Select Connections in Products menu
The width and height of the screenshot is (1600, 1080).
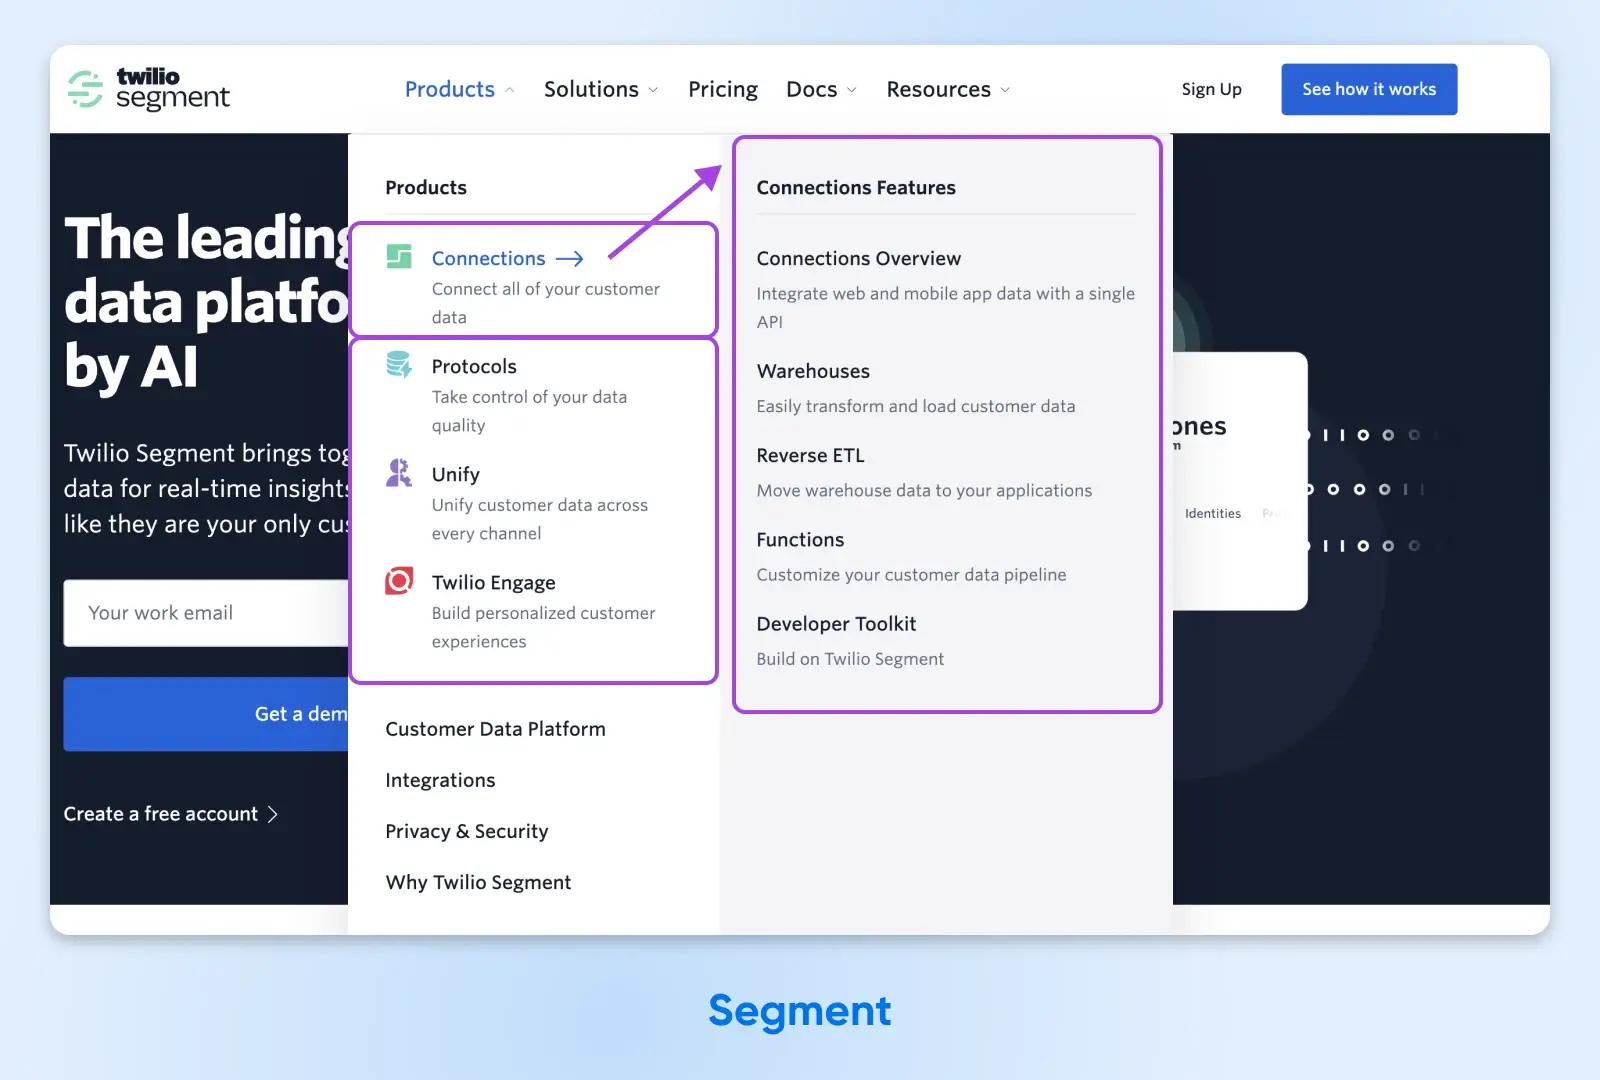(x=489, y=258)
